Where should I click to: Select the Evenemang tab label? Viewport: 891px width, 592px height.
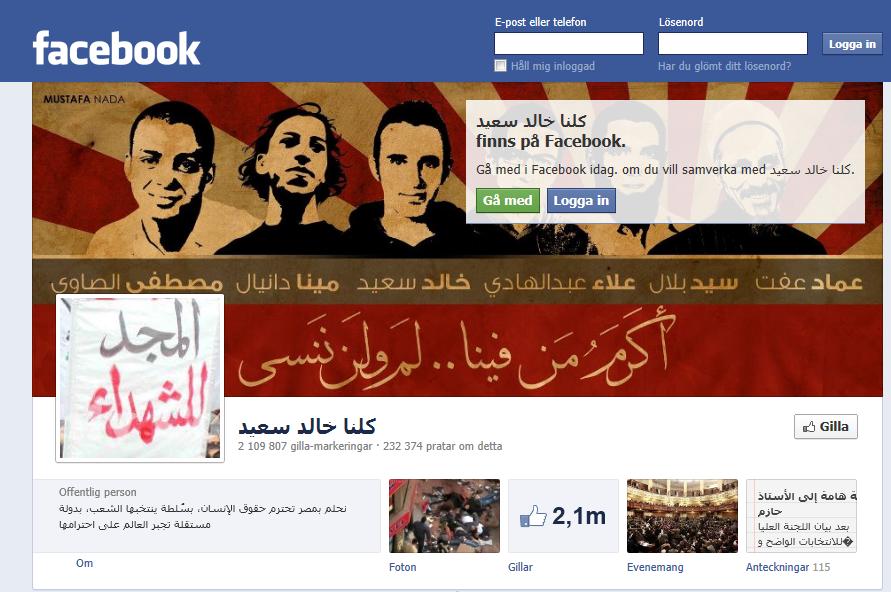[655, 567]
